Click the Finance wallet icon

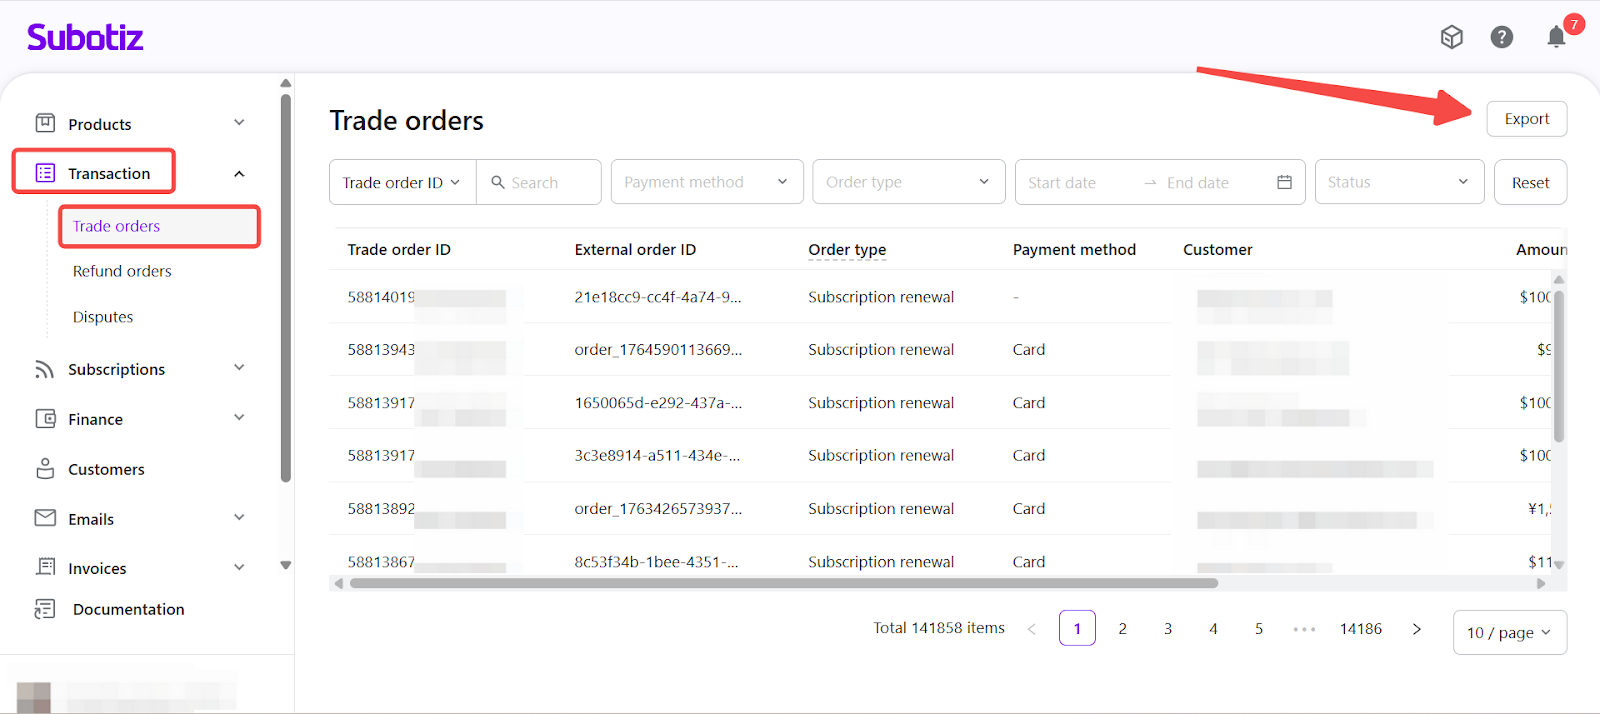coord(45,419)
